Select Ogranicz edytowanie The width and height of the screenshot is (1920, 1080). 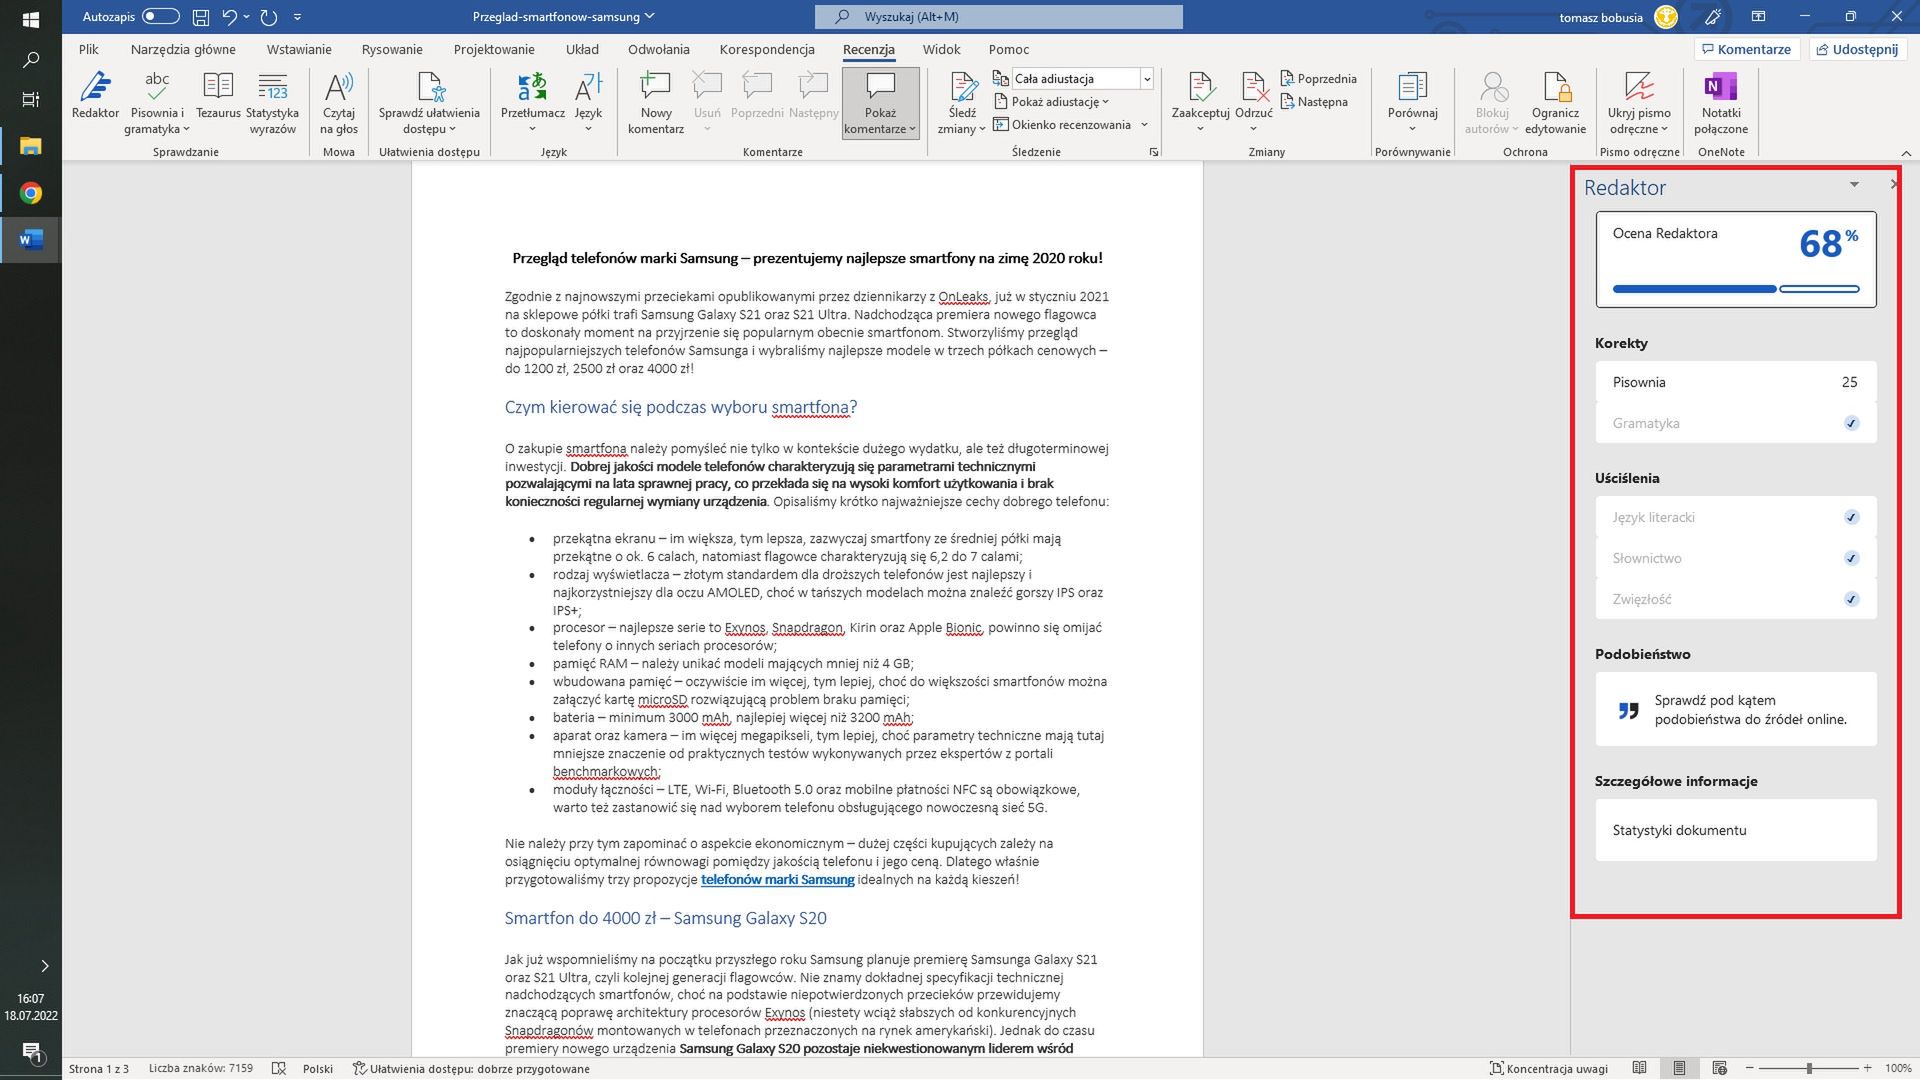click(x=1556, y=97)
